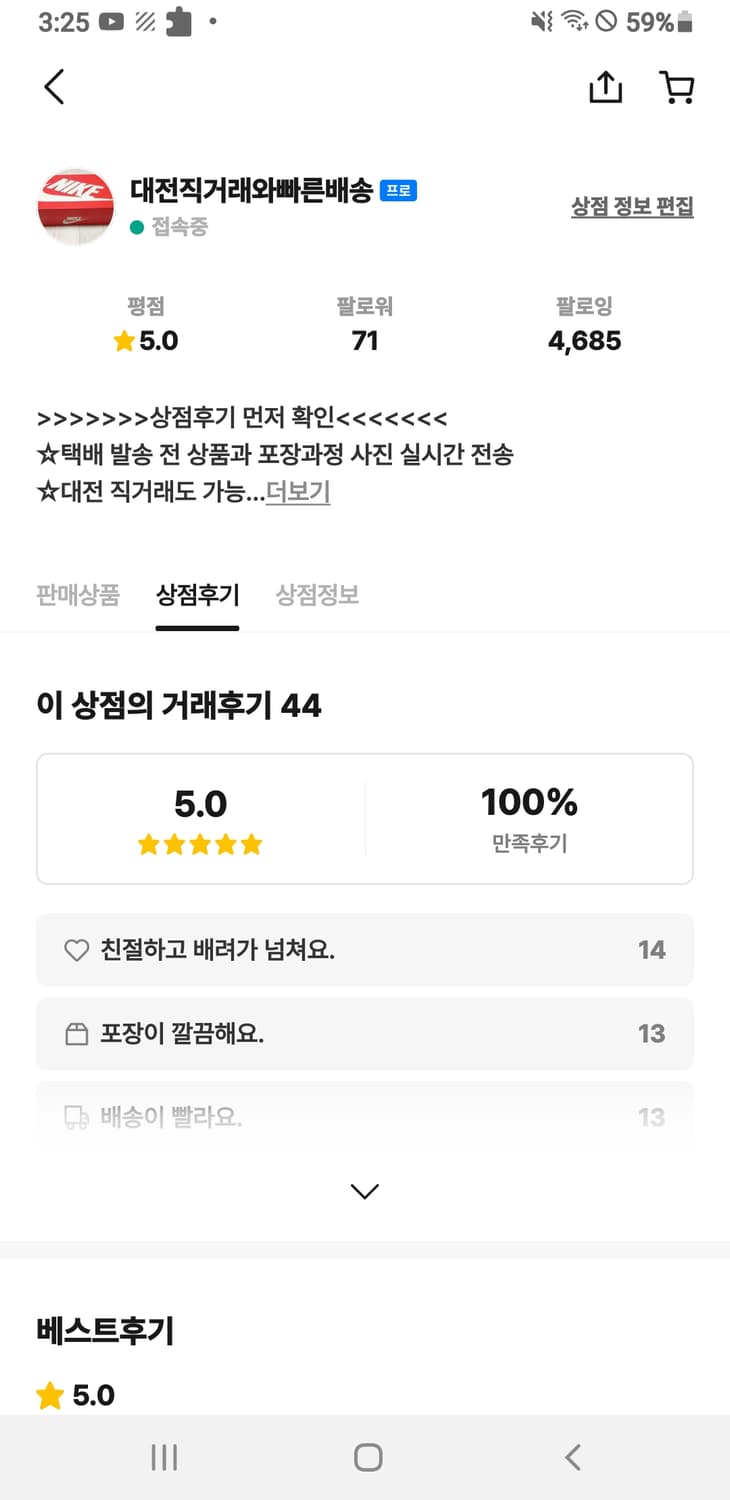Tap the 100% 만족후기 box

point(529,819)
